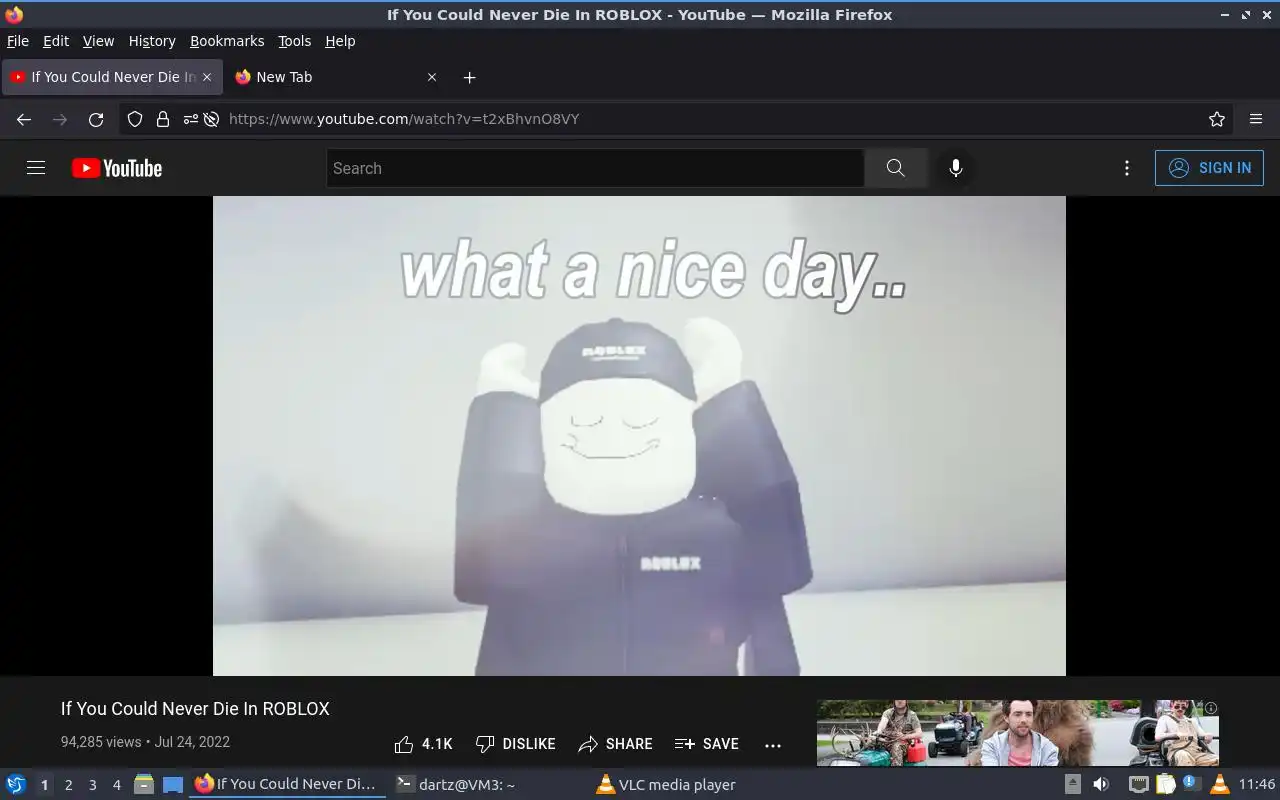Open the Help menu
This screenshot has height=800, width=1280.
coord(340,41)
